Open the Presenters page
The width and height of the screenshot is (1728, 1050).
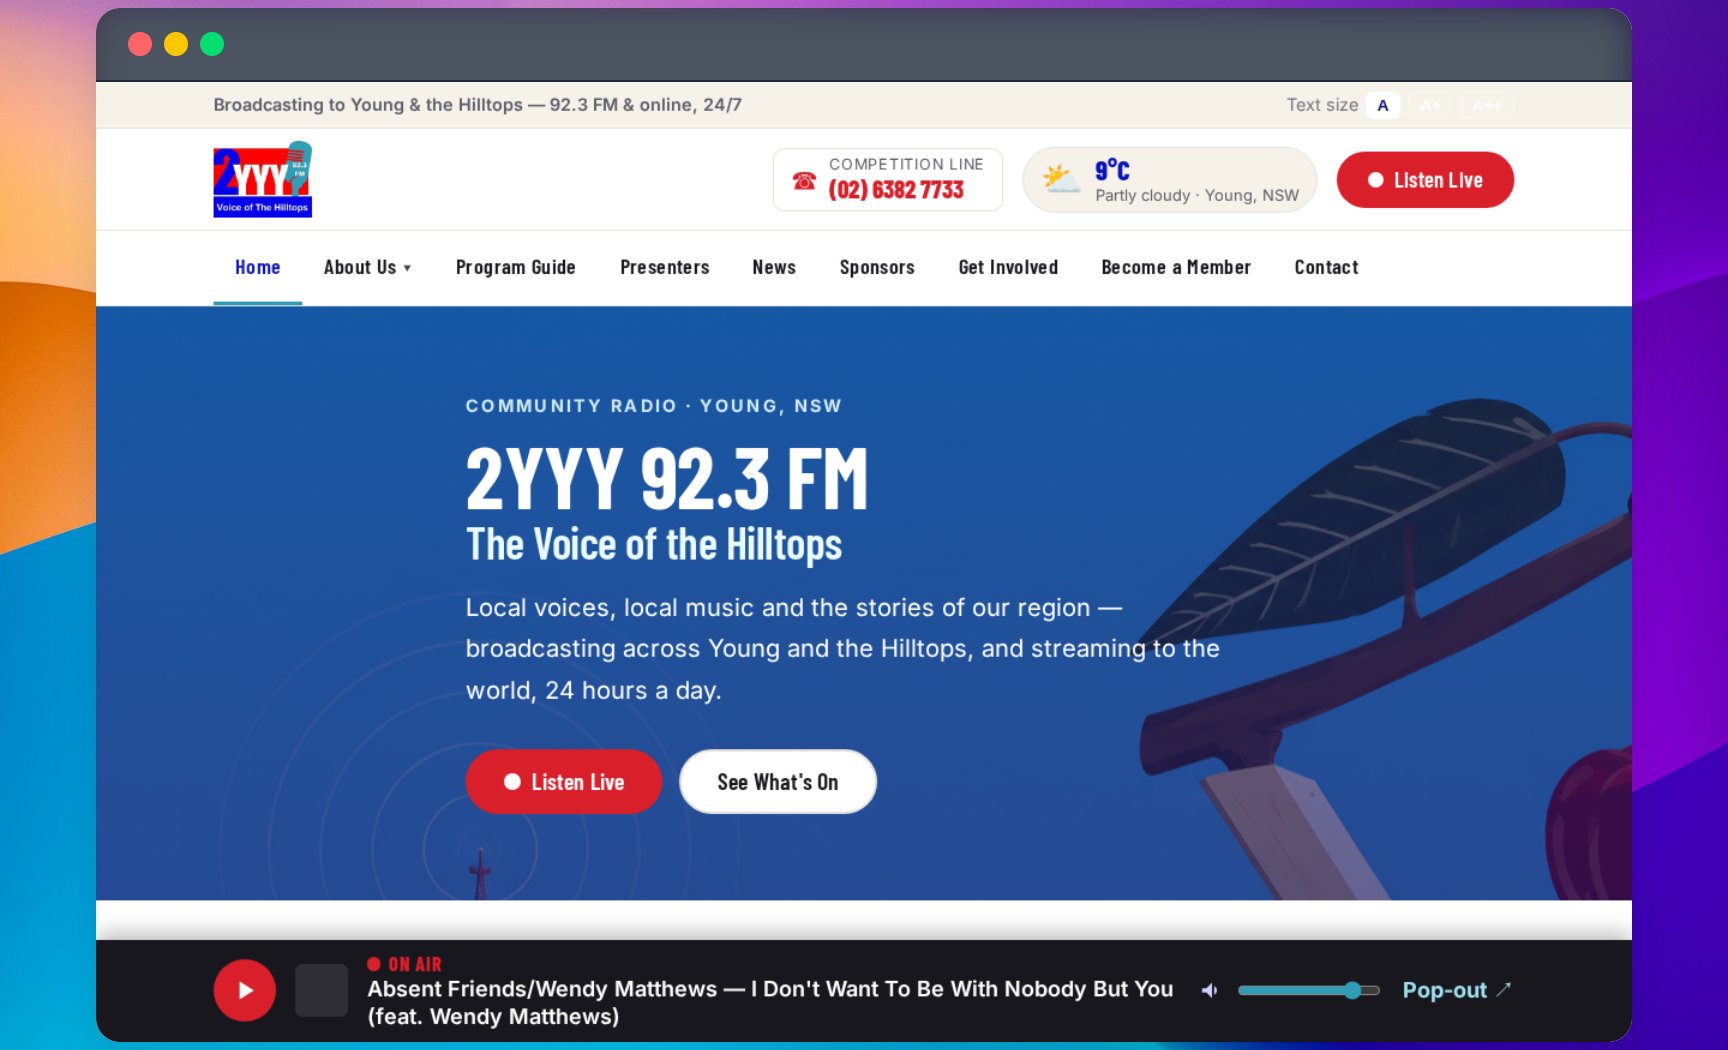[x=665, y=267]
